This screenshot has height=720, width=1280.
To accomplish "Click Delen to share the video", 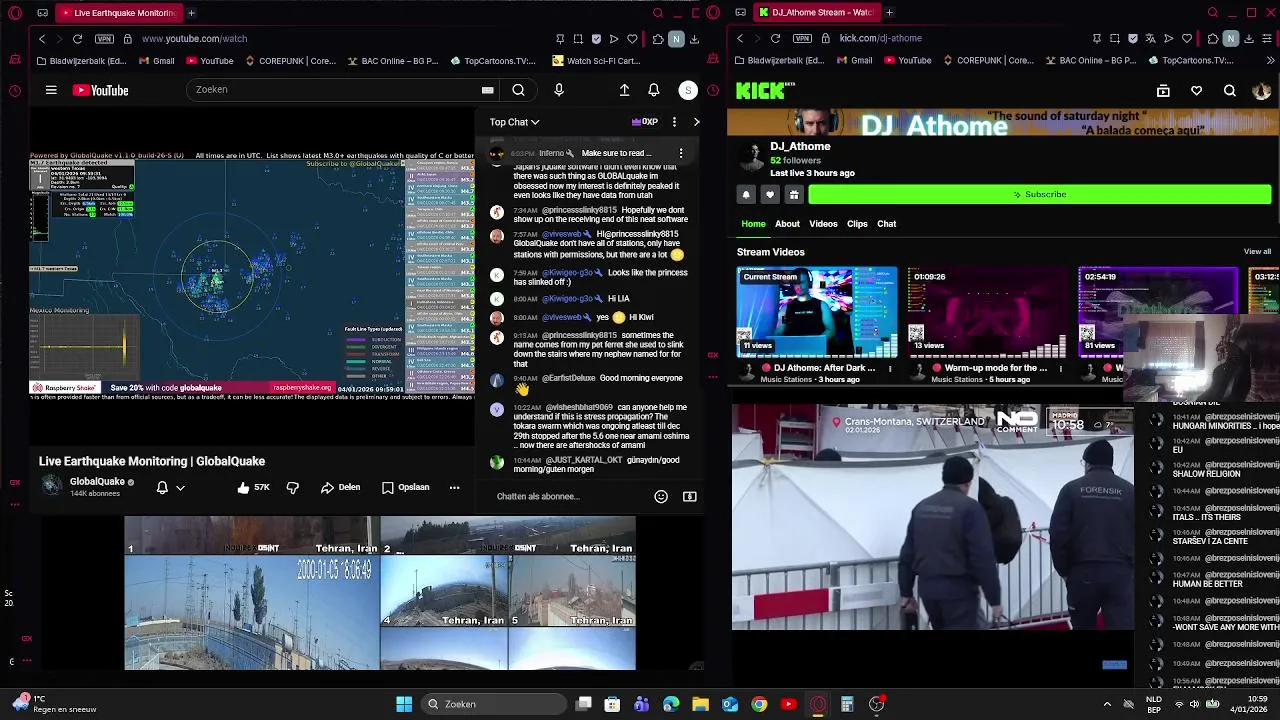I will click(x=340, y=487).
